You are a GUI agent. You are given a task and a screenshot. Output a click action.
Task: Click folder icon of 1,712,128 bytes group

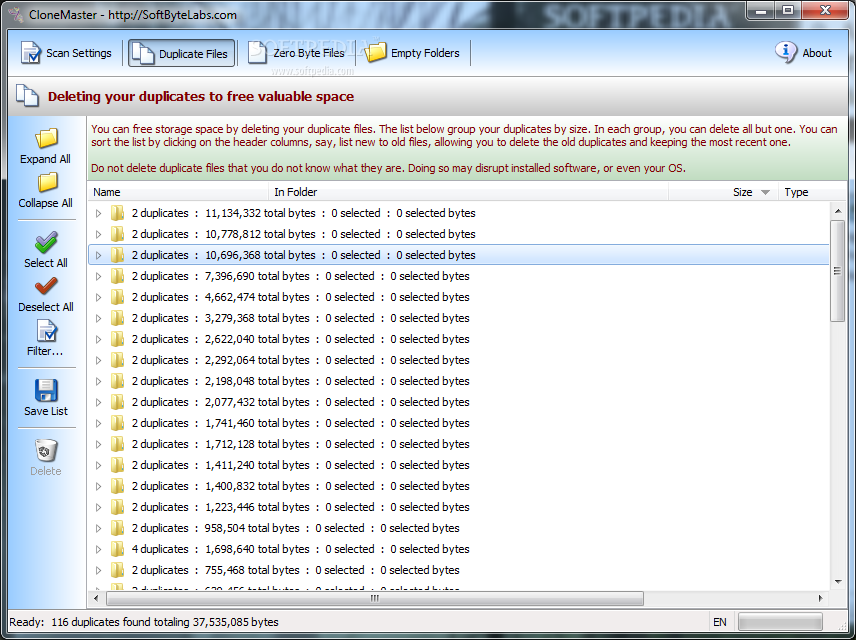117,444
